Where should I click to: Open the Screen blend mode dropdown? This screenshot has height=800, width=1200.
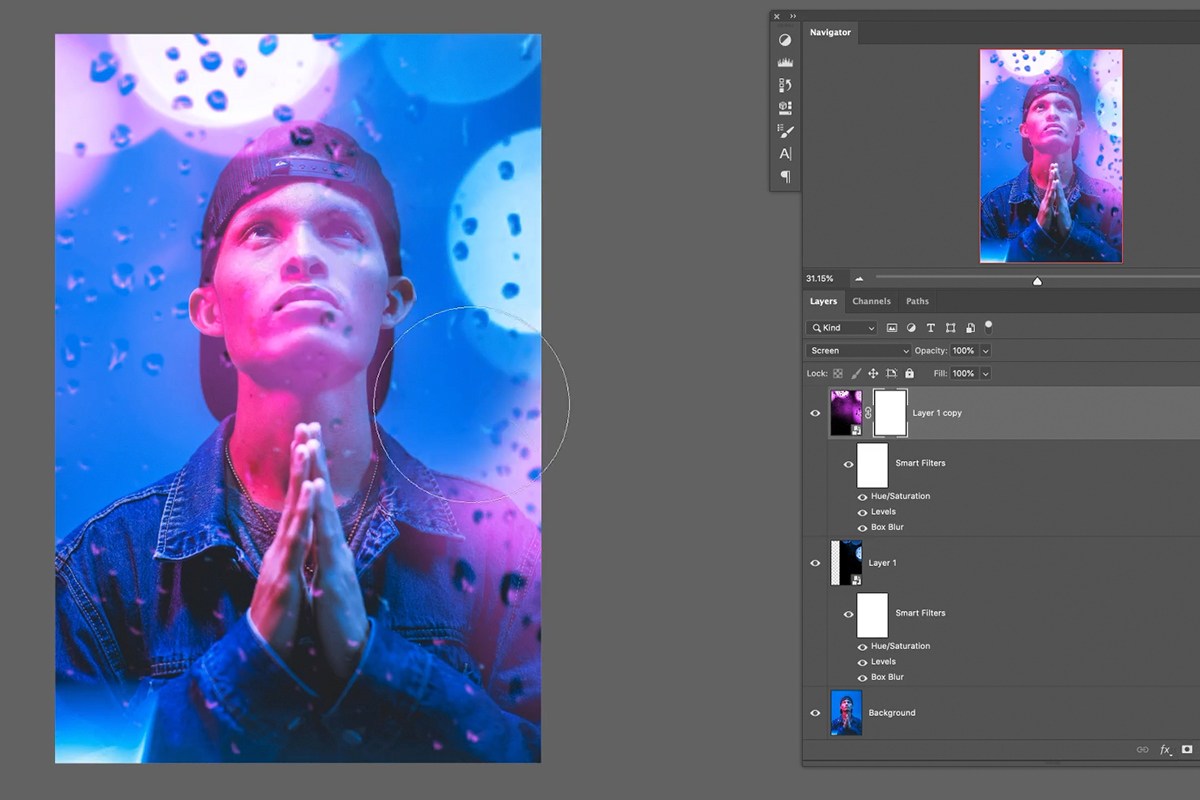[x=858, y=351]
